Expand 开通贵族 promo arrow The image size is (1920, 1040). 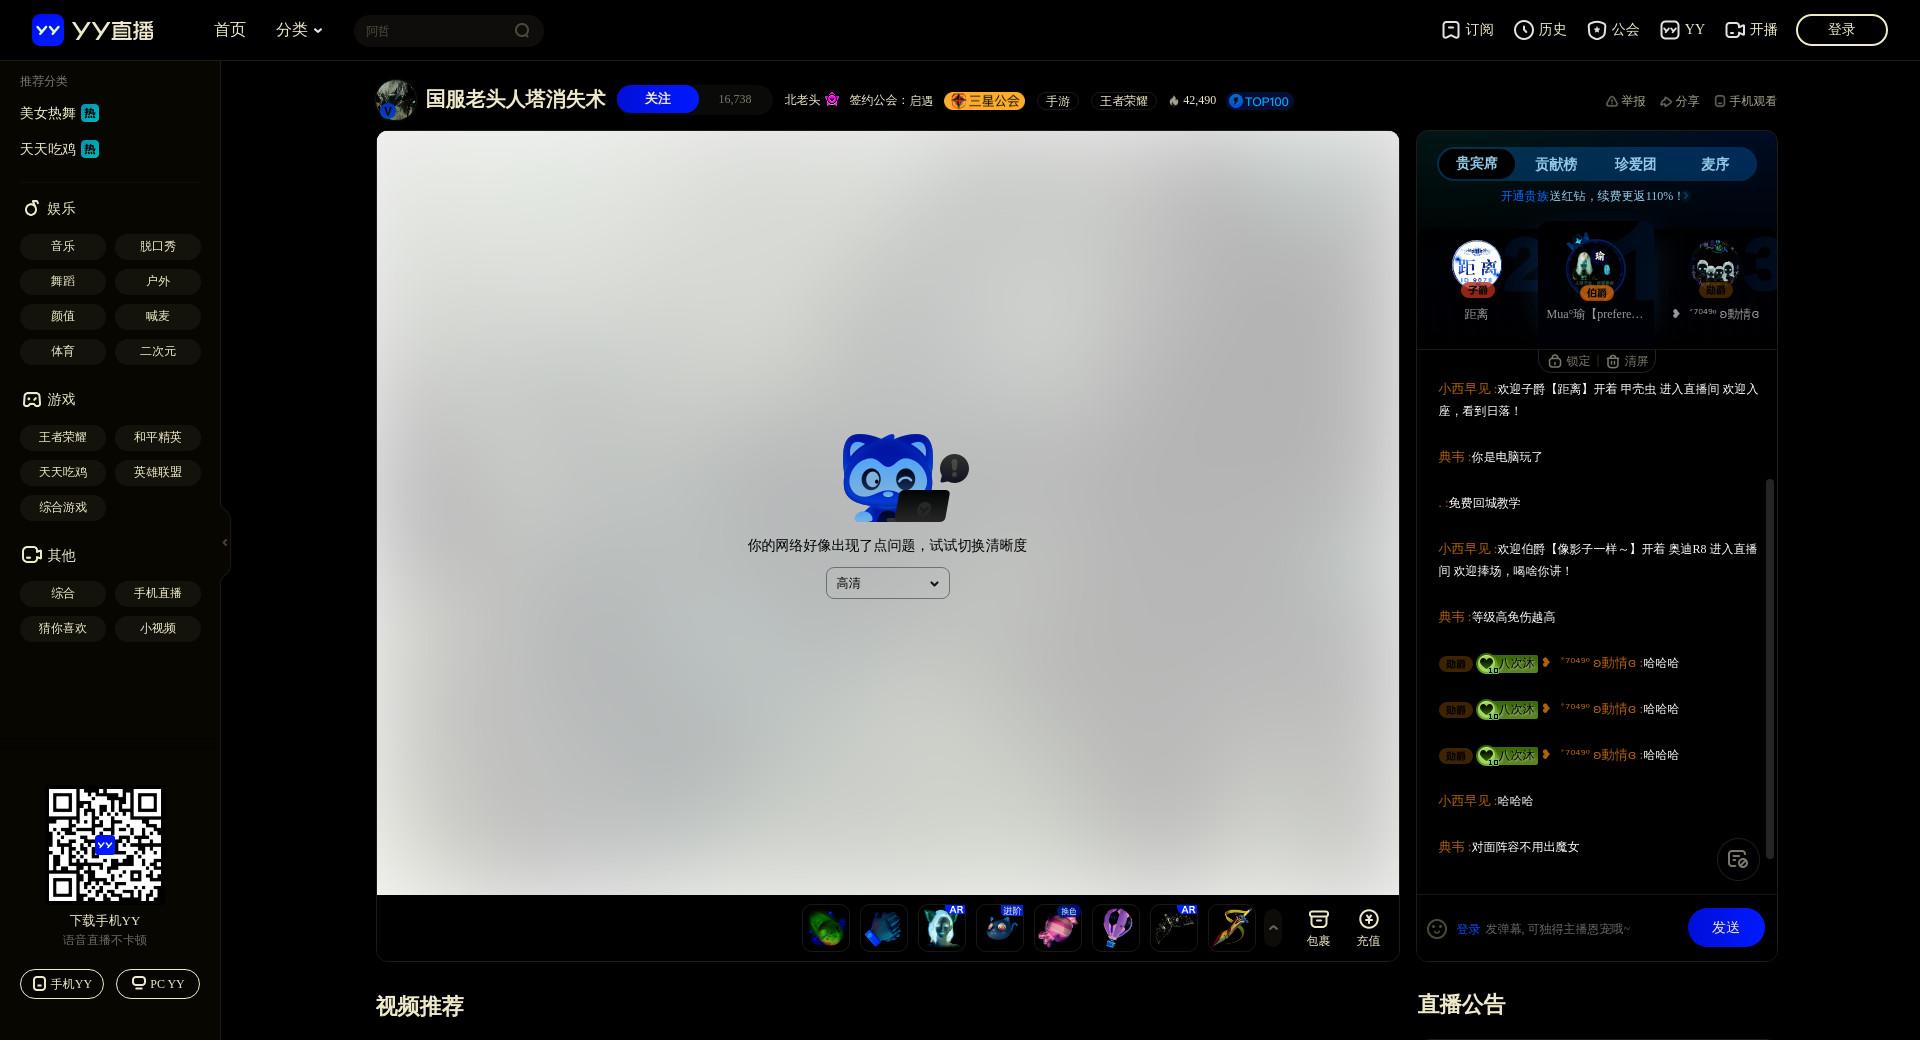click(x=1686, y=196)
